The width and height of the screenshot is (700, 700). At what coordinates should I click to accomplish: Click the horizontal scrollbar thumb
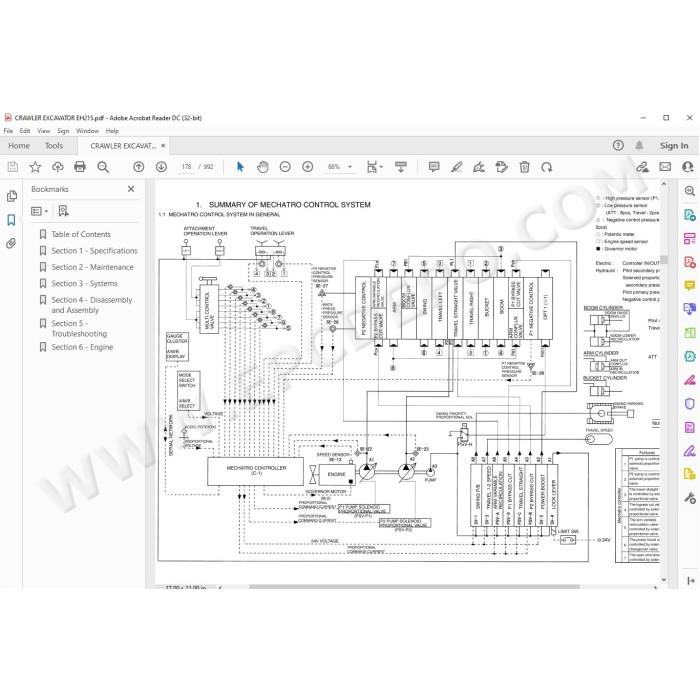(414, 587)
